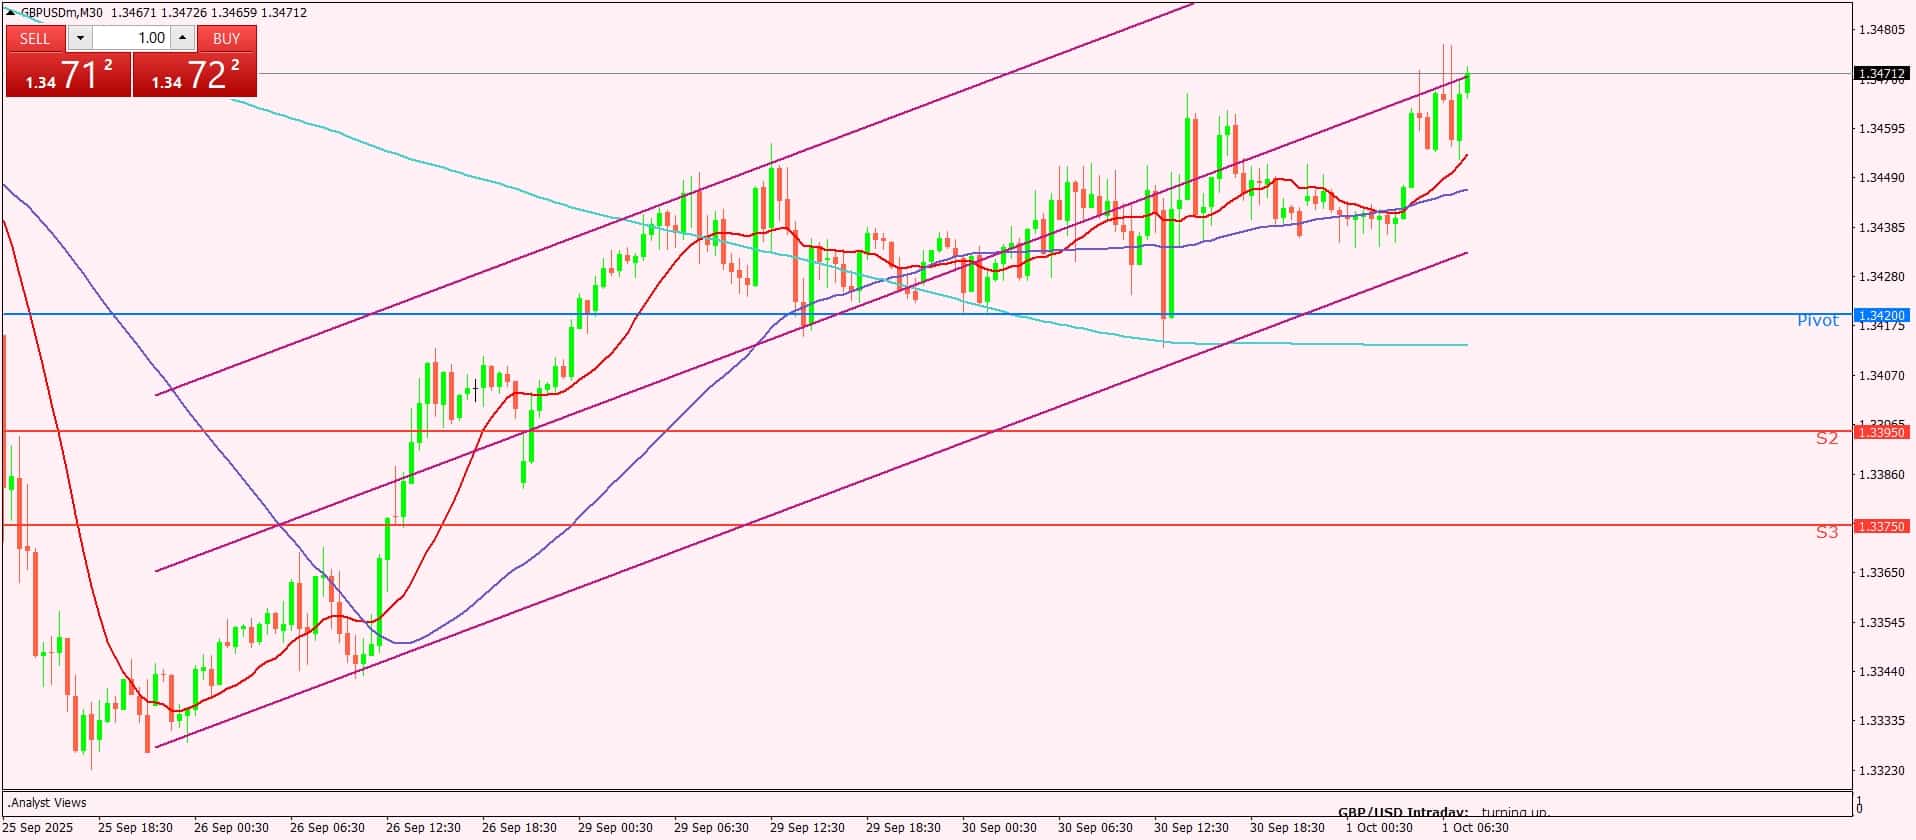Select the blue Pivot line label
The image size is (1916, 840).
tap(1817, 321)
